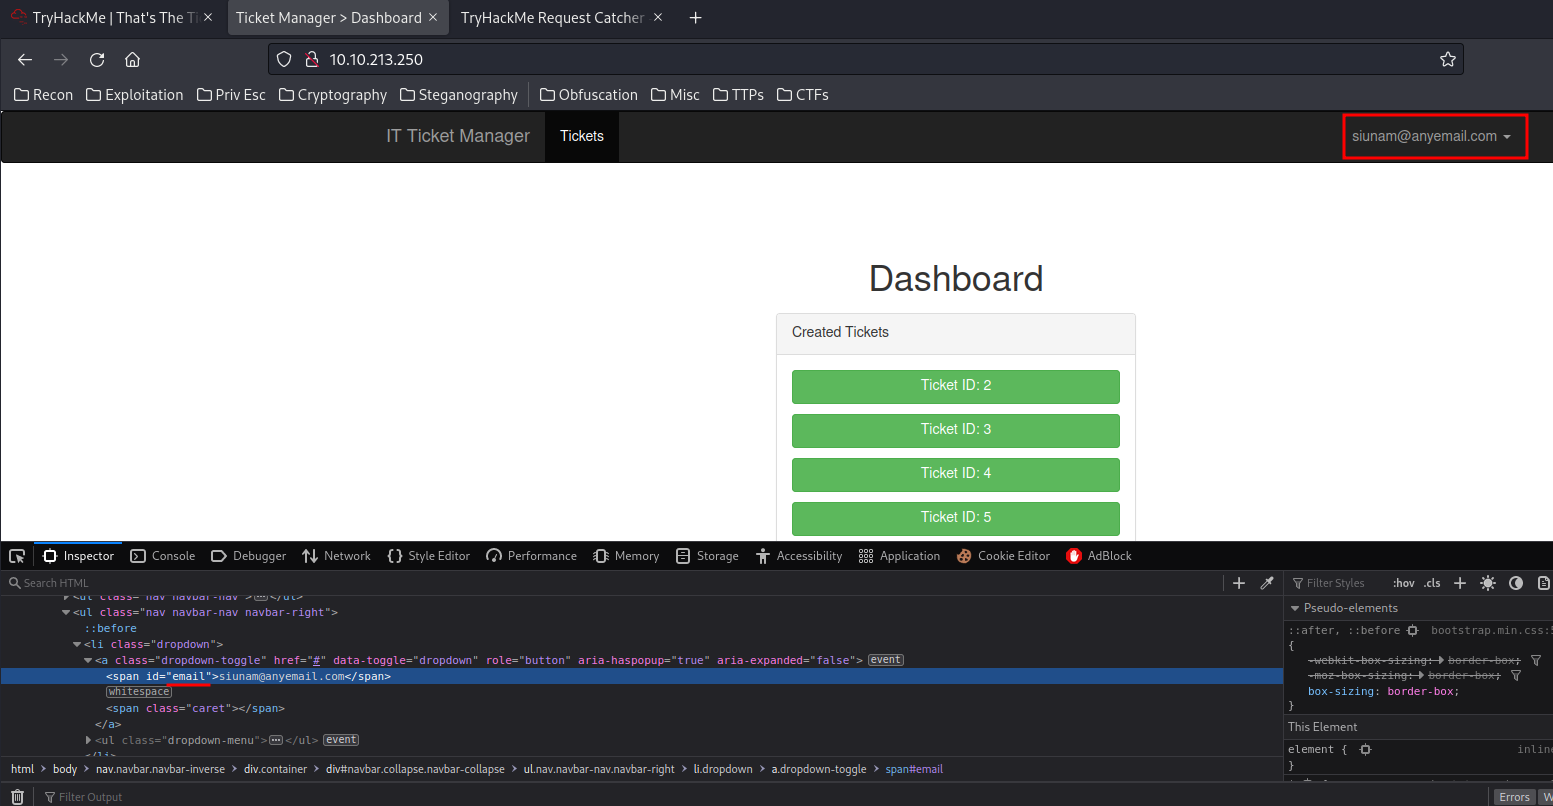This screenshot has width=1553, height=806.
Task: Open the Style Editor panel
Action: 428,556
